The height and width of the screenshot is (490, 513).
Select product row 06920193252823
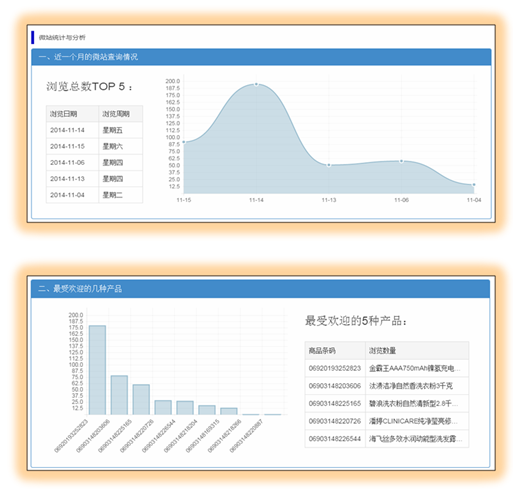point(387,368)
